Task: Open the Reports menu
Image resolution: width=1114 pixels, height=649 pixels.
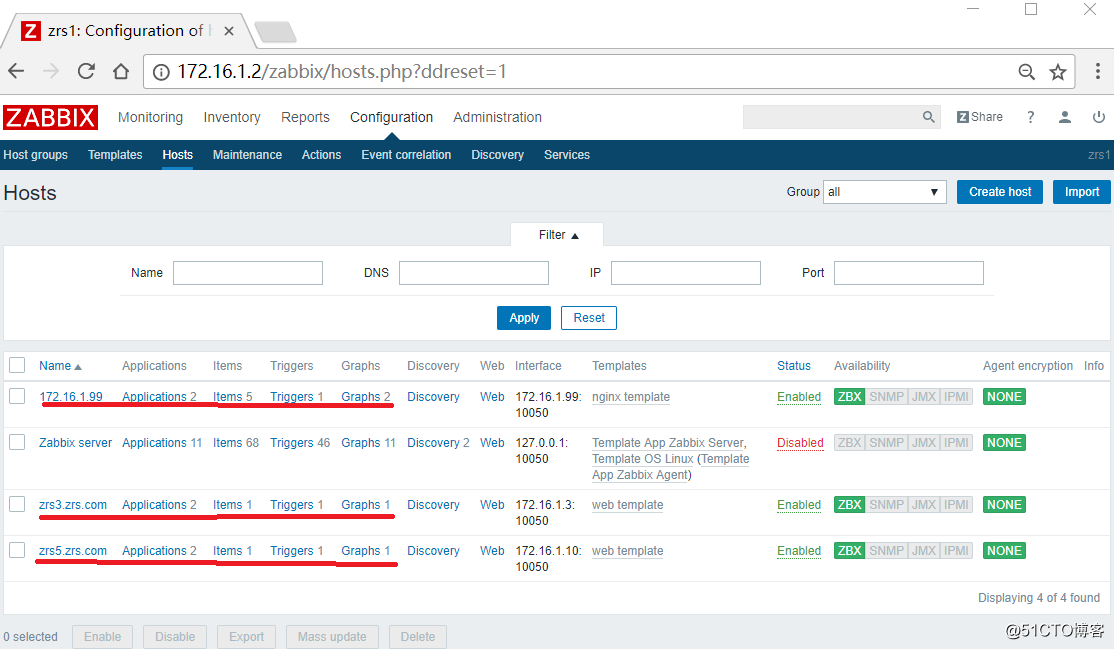Action: point(305,117)
